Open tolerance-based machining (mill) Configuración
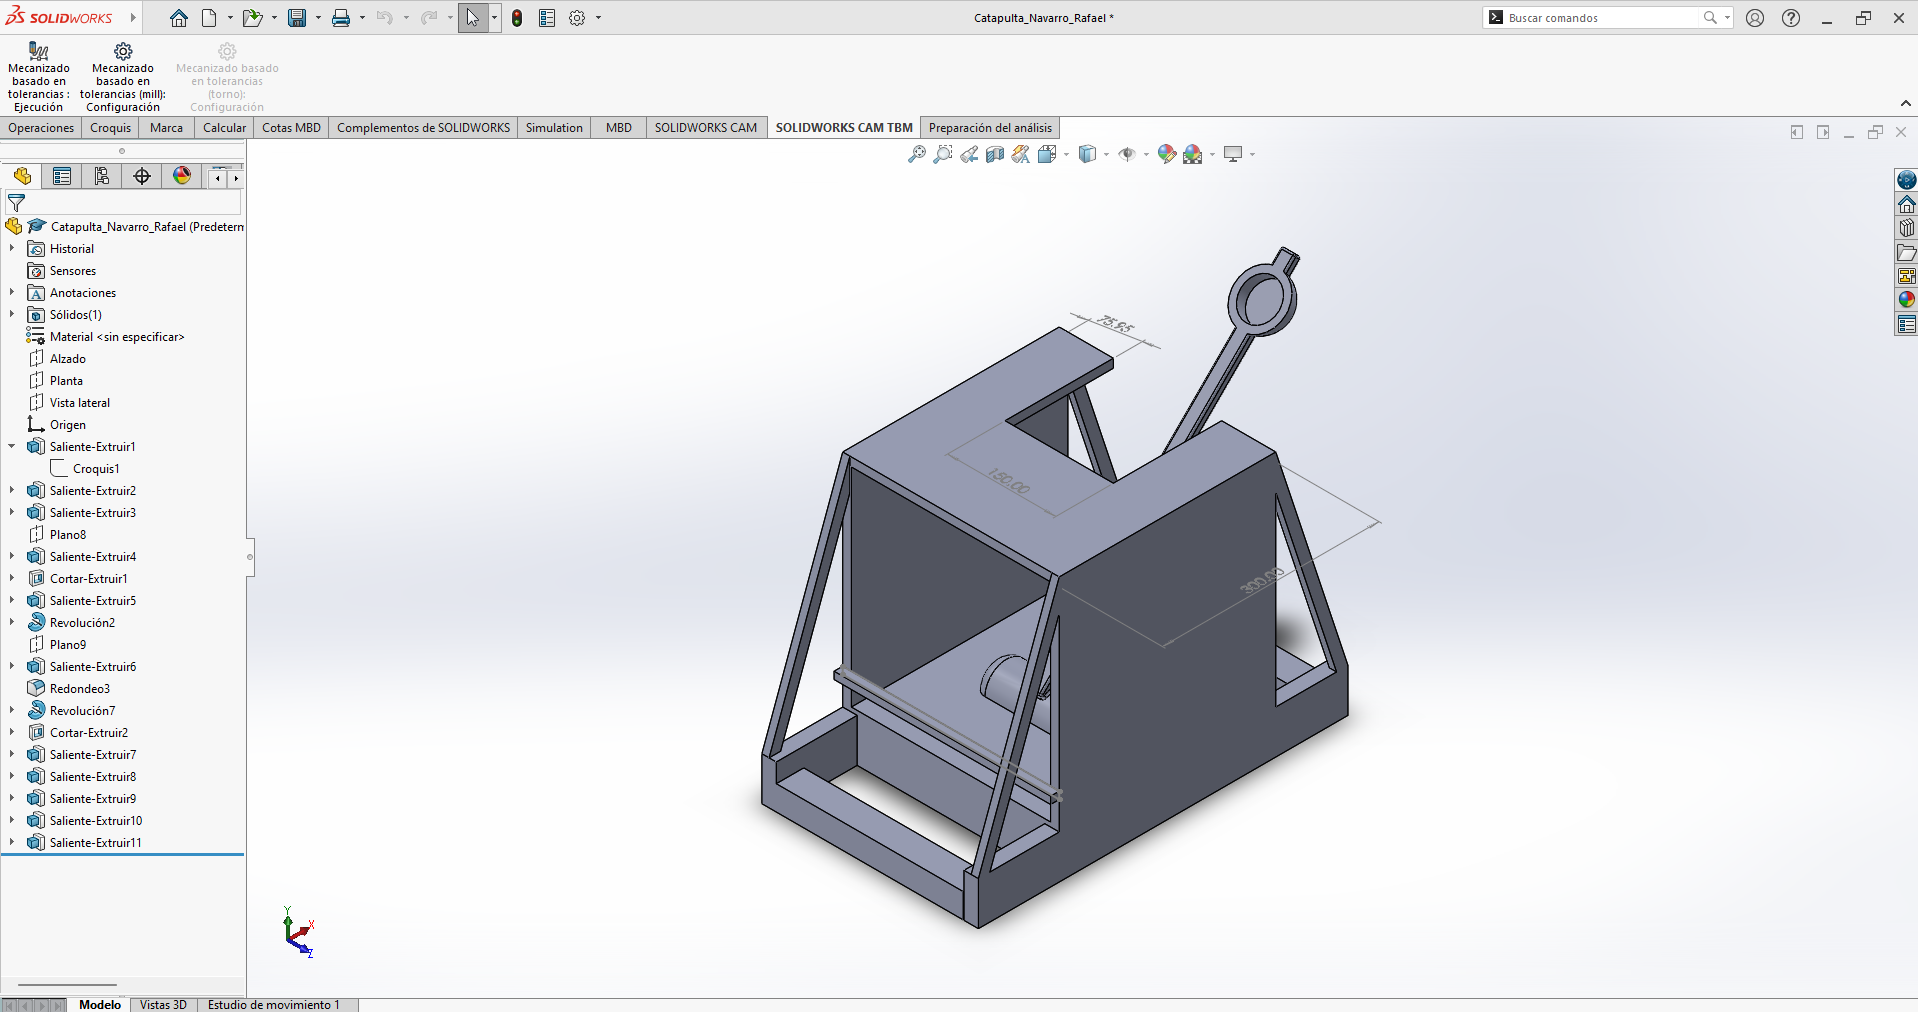Screen dimensions: 1918x1012 click(123, 77)
